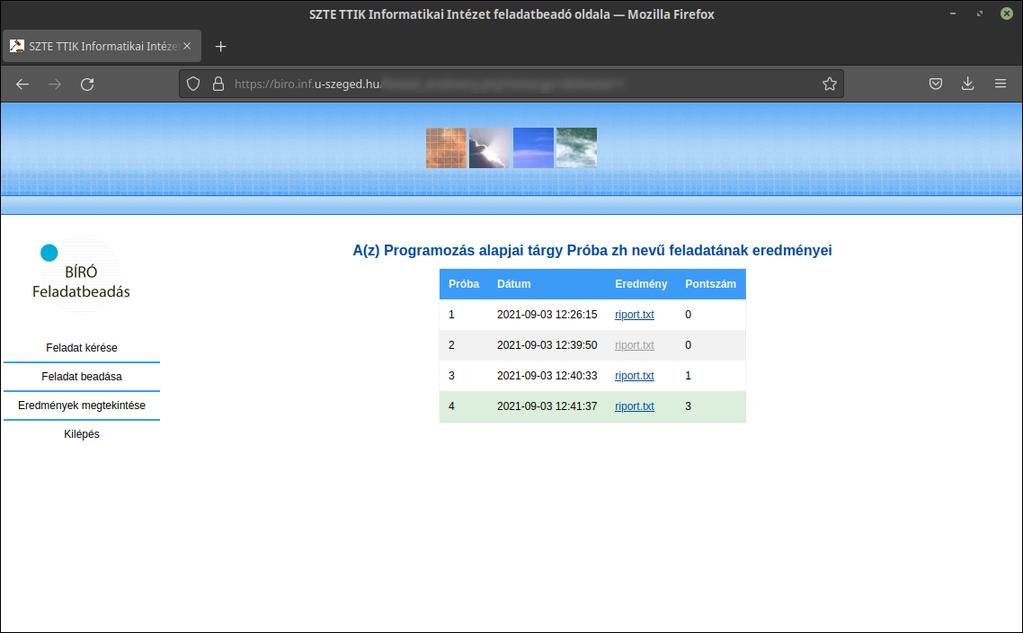1023x633 pixels.
Task: Click the blue sky banner image
Action: [533, 148]
